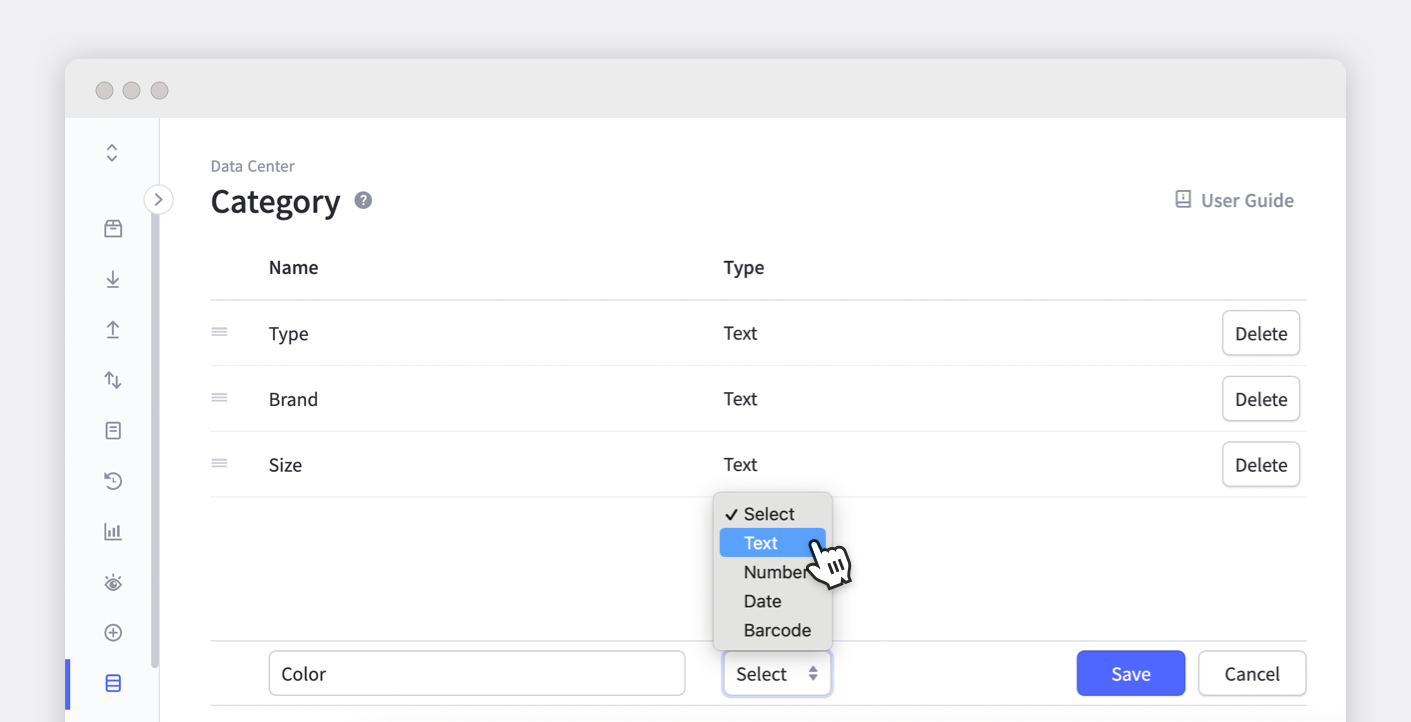Select the active database icon in sidebar
The width and height of the screenshot is (1411, 722).
(113, 683)
